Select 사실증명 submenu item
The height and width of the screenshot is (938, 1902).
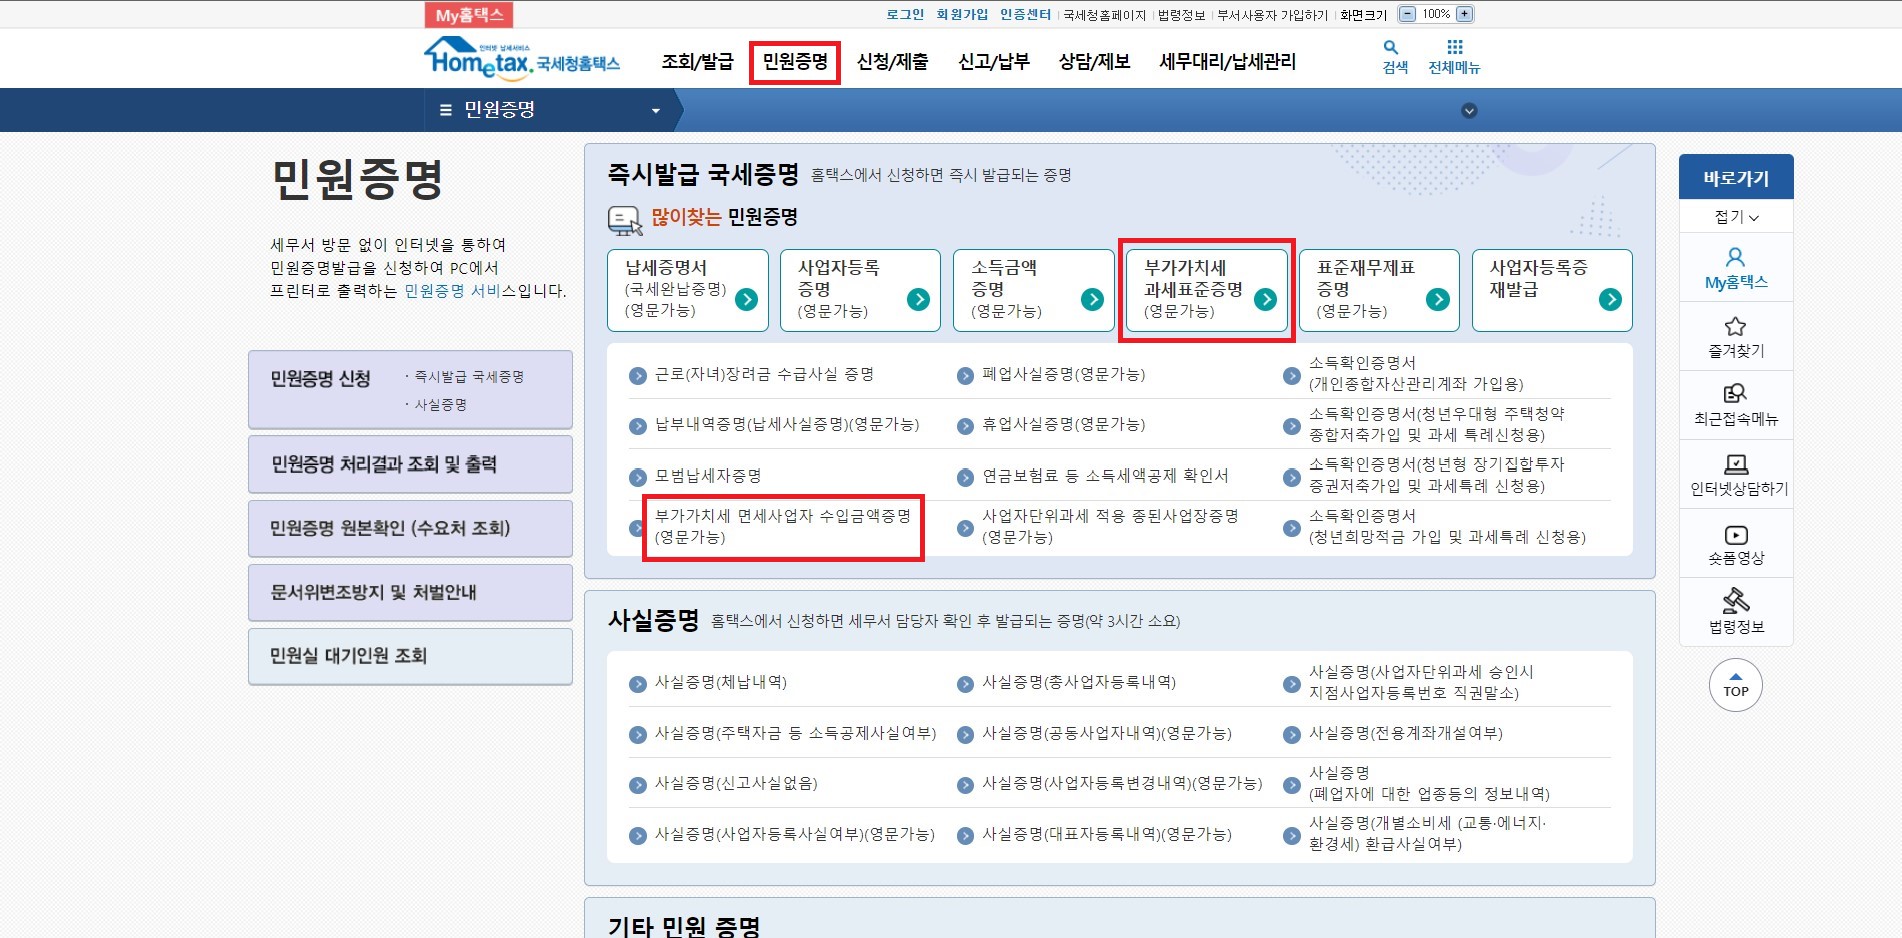440,405
